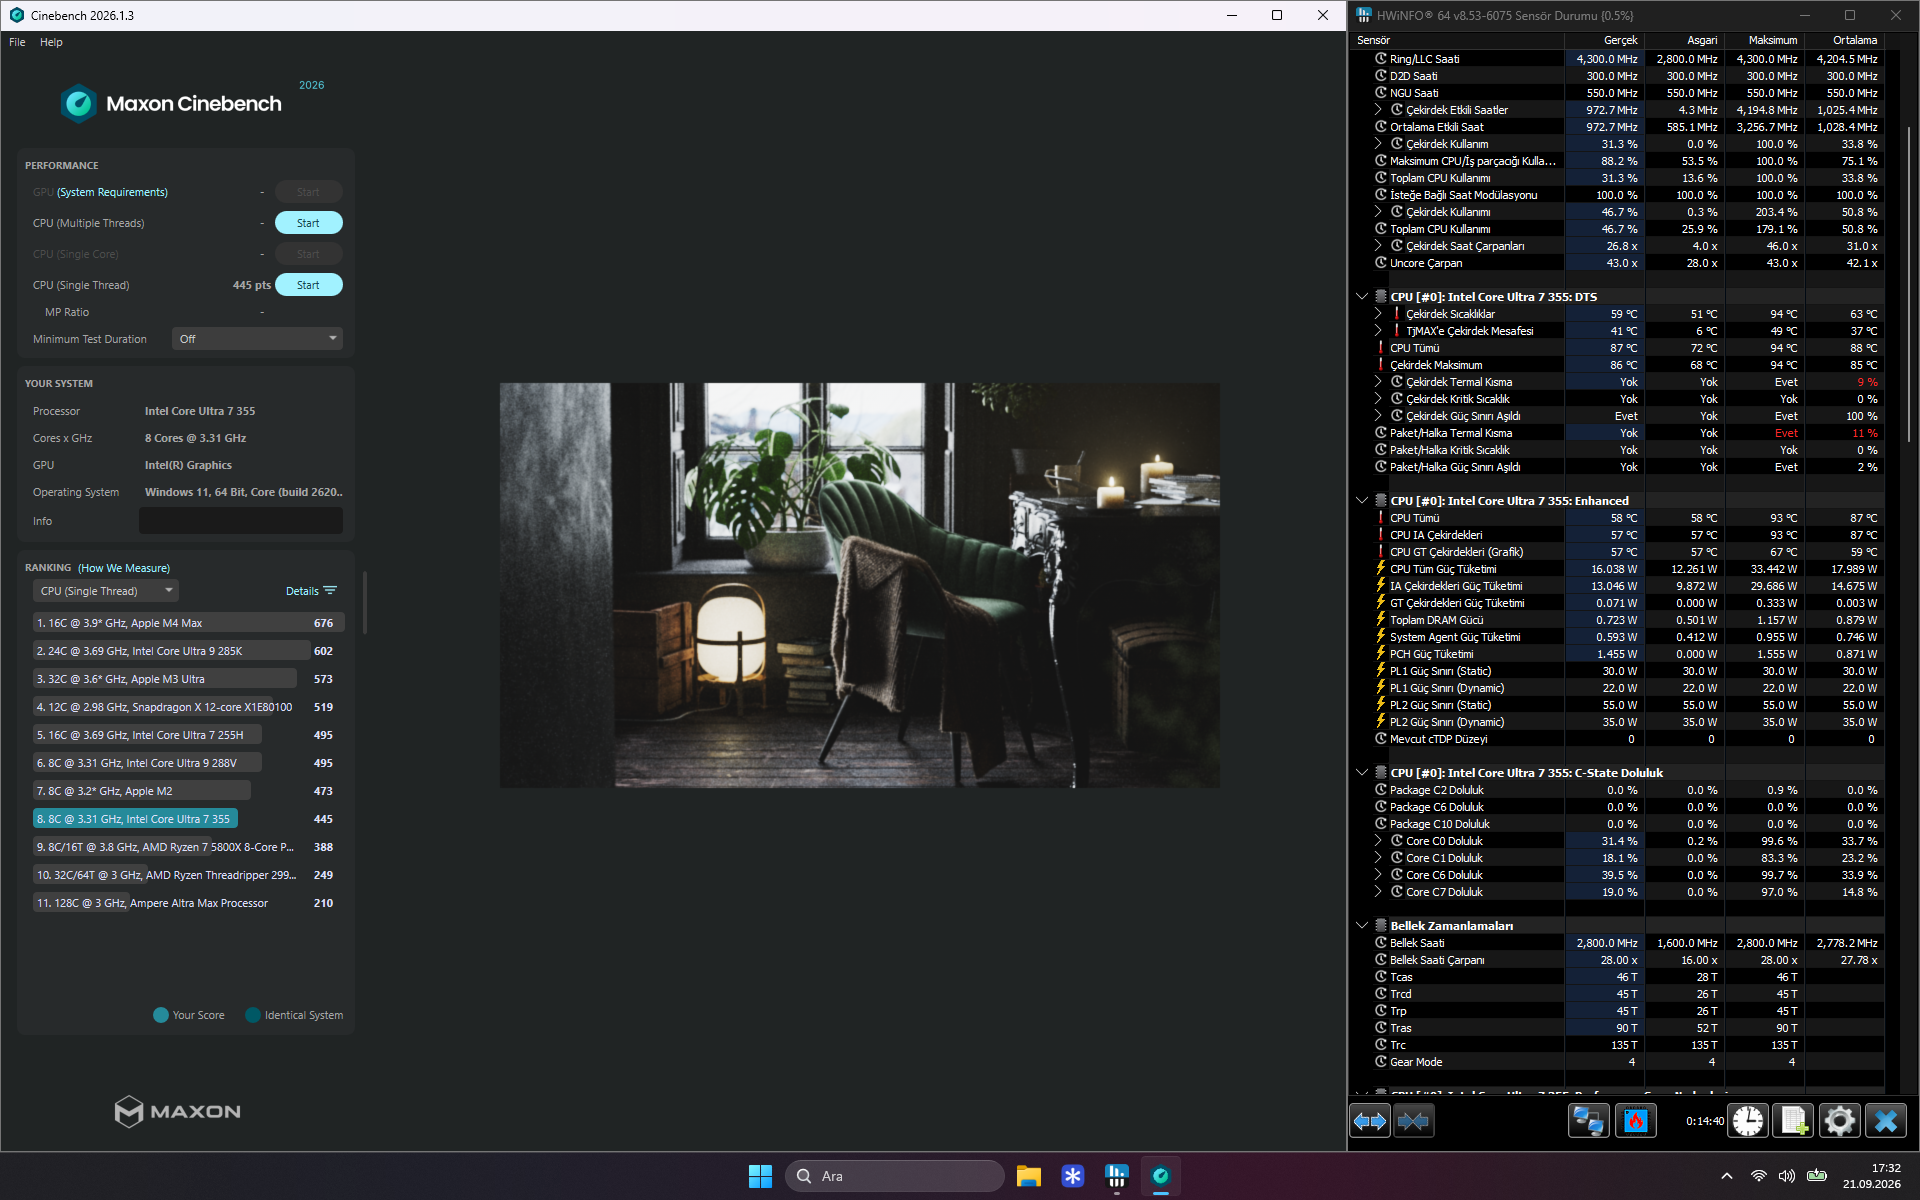This screenshot has height=1200, width=1920.
Task: Close sensors with blue X icon in HWiNFO
Action: point(1886,1121)
